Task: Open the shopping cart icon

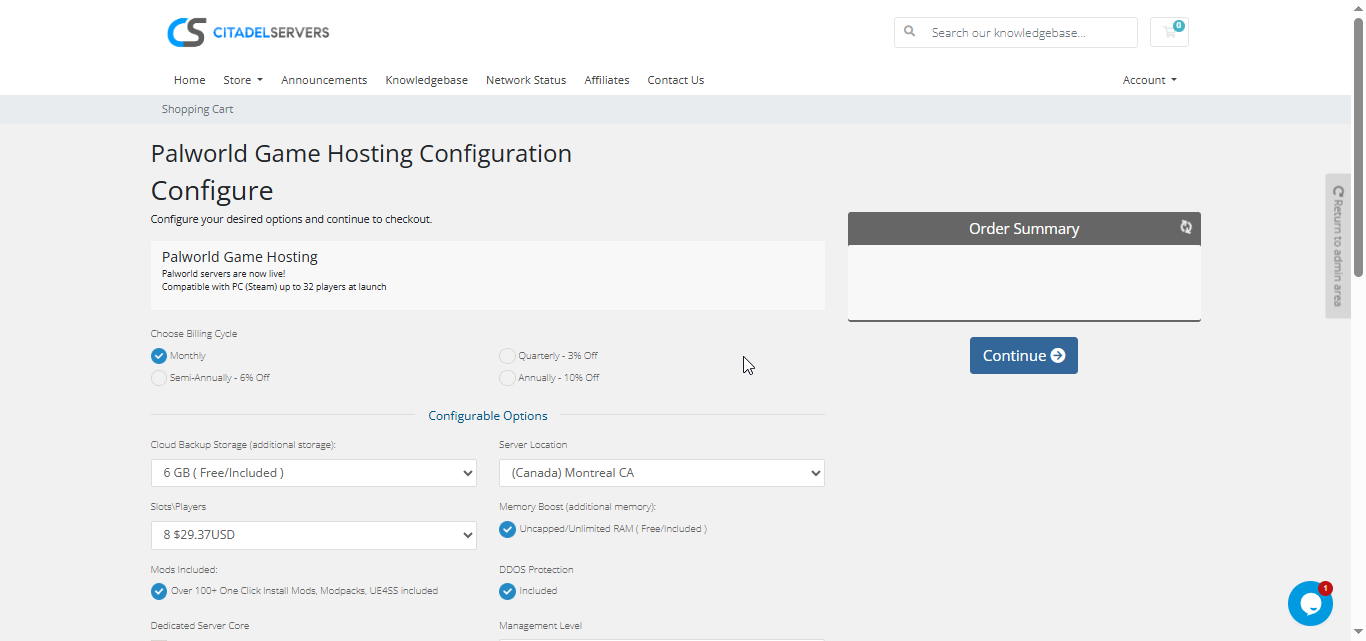Action: tap(1169, 32)
